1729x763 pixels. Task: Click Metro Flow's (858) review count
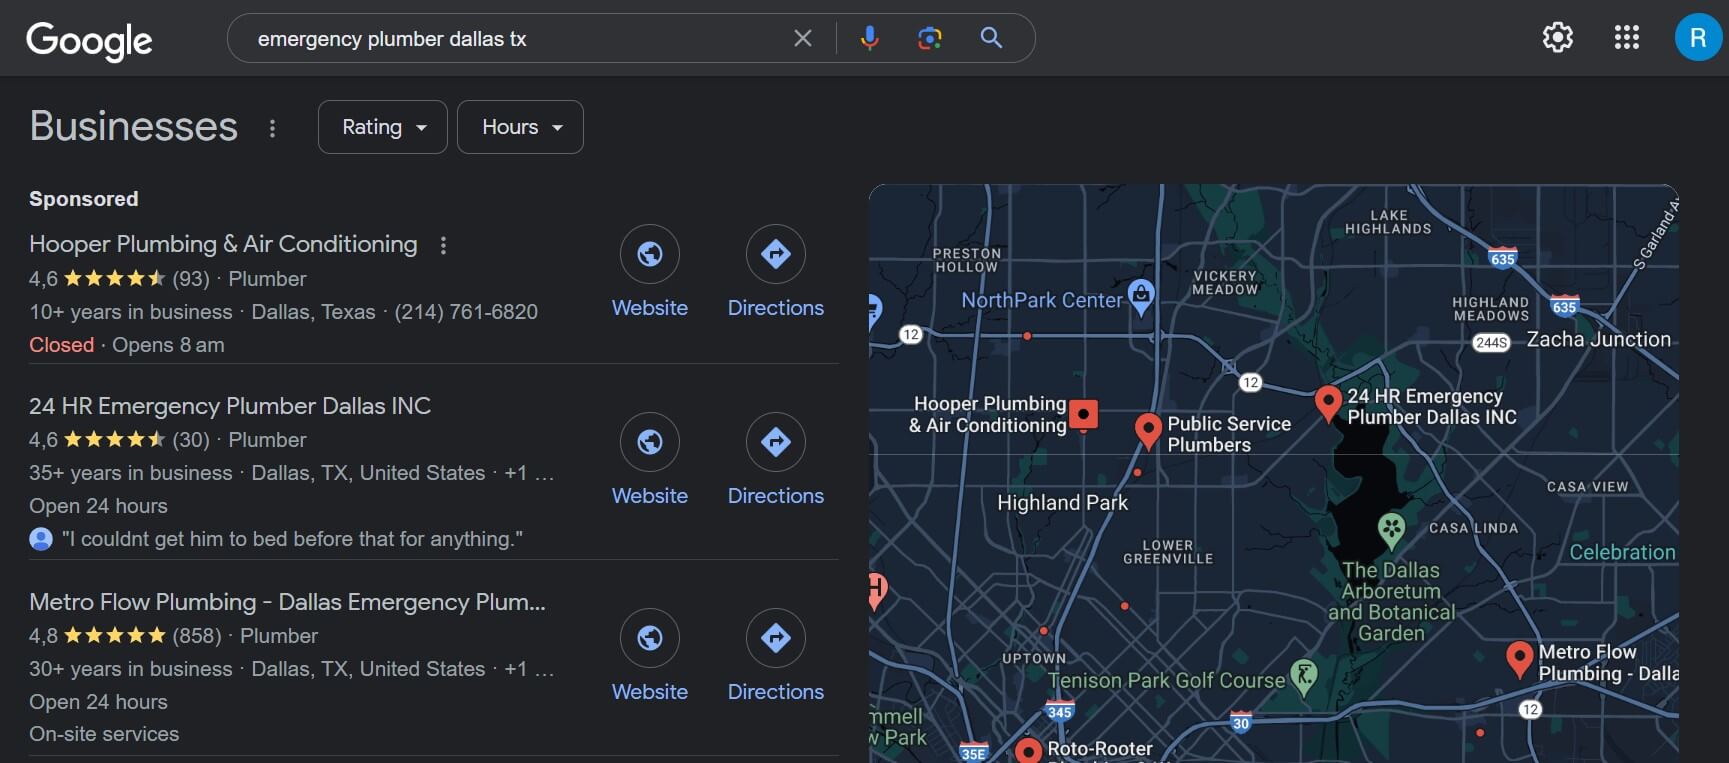coord(197,636)
